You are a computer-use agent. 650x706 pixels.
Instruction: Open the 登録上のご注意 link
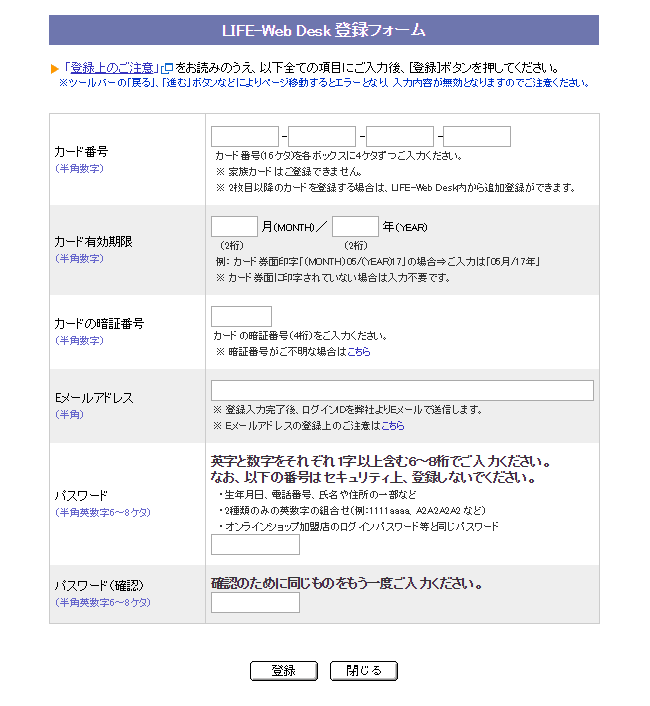click(112, 68)
